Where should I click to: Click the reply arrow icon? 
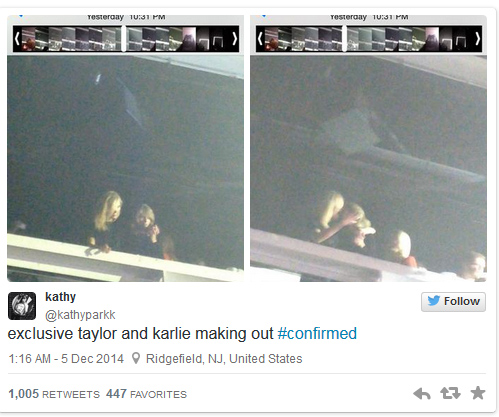[422, 393]
